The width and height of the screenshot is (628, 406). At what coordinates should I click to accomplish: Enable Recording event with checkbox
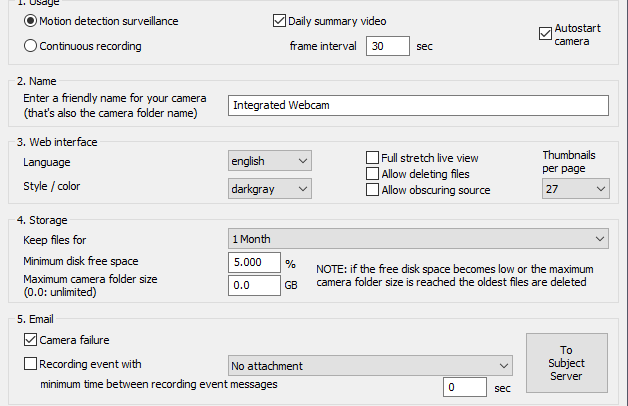point(30,364)
